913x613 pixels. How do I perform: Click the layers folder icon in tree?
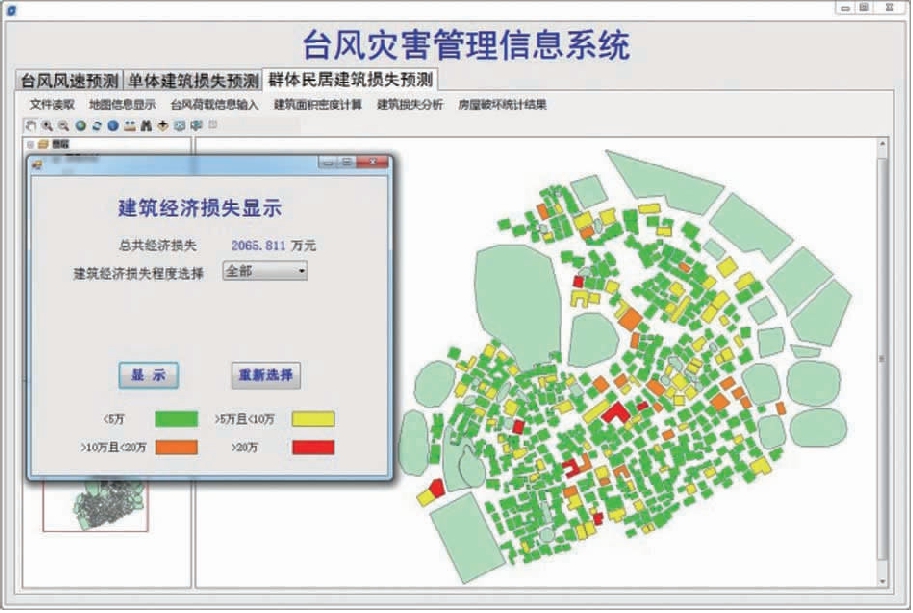pyautogui.click(x=43, y=144)
